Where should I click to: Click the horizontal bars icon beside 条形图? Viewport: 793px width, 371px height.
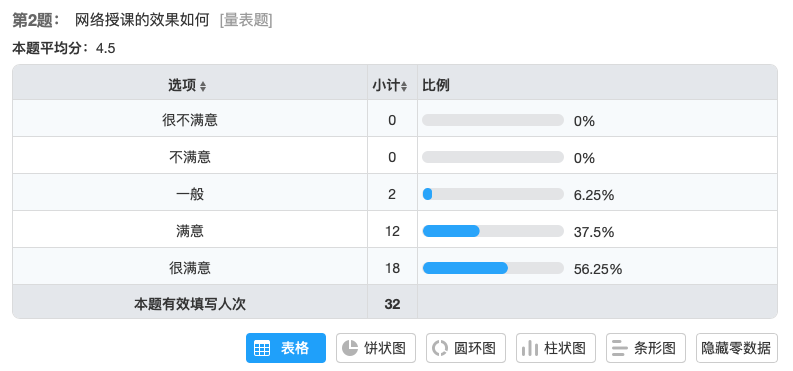(620, 348)
